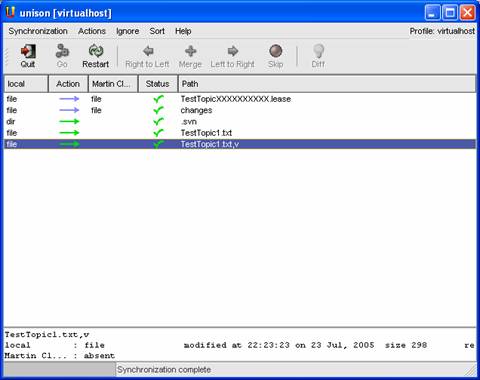Click status checkmark for .svn row
Image resolution: width=480 pixels, height=380 pixels.
click(158, 122)
